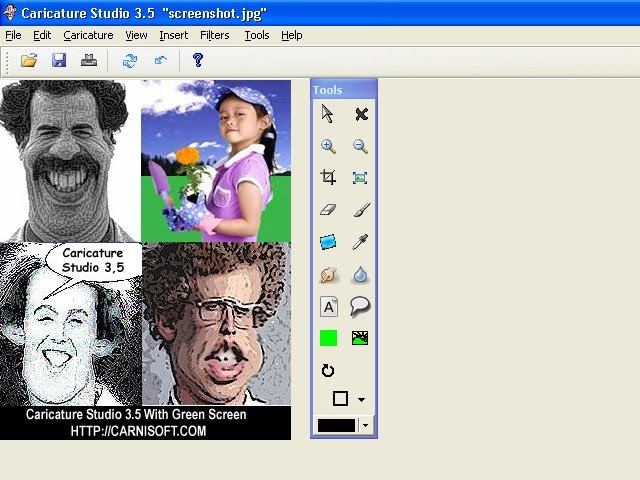Select the Speech bubble tool
The image size is (640, 480).
(x=360, y=306)
